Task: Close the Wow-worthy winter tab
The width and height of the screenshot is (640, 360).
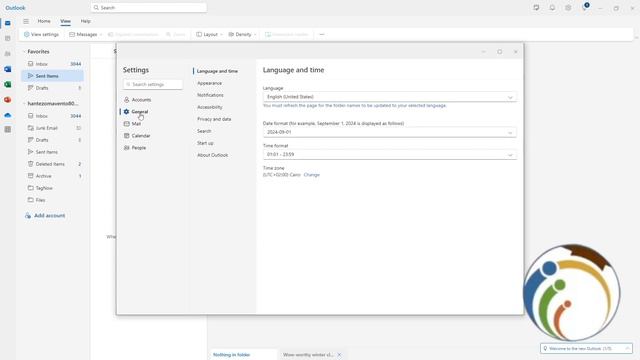Action: [x=339, y=355]
